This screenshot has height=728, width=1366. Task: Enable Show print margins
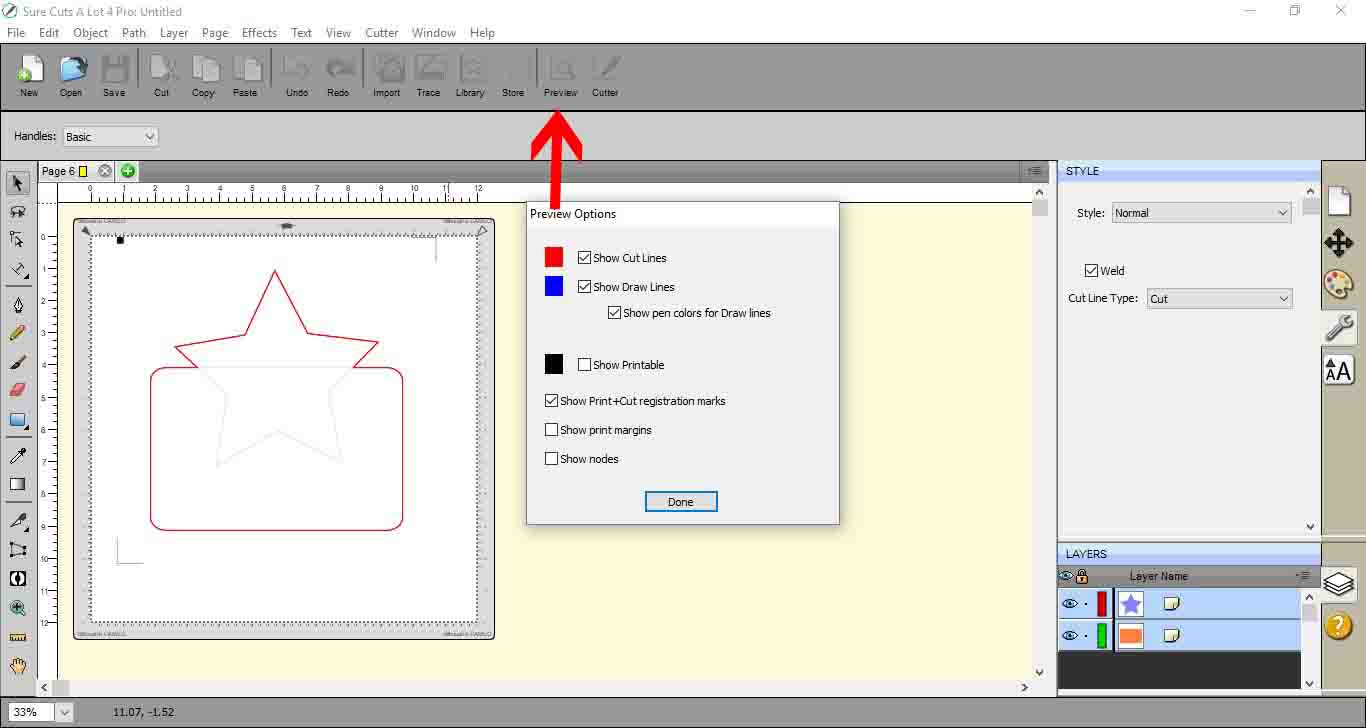pyautogui.click(x=552, y=430)
